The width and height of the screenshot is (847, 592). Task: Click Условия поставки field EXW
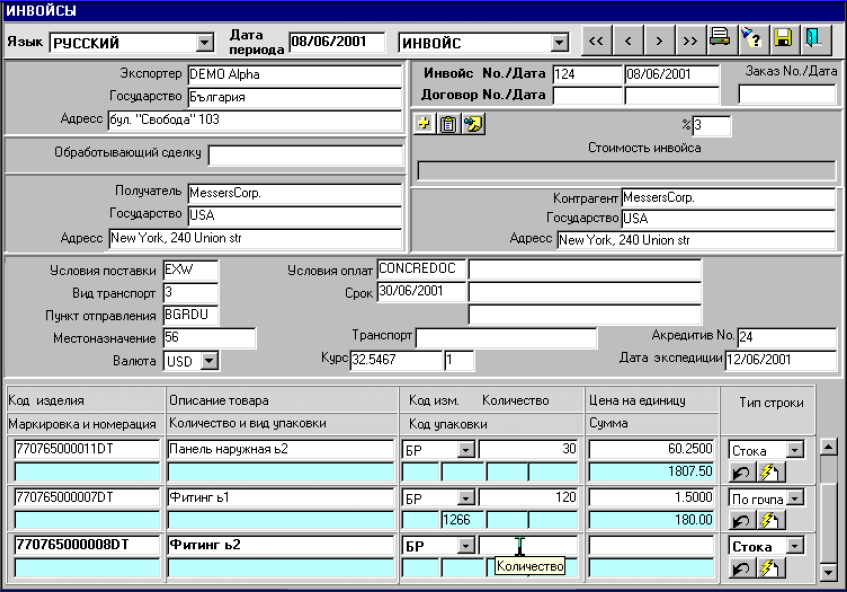191,270
